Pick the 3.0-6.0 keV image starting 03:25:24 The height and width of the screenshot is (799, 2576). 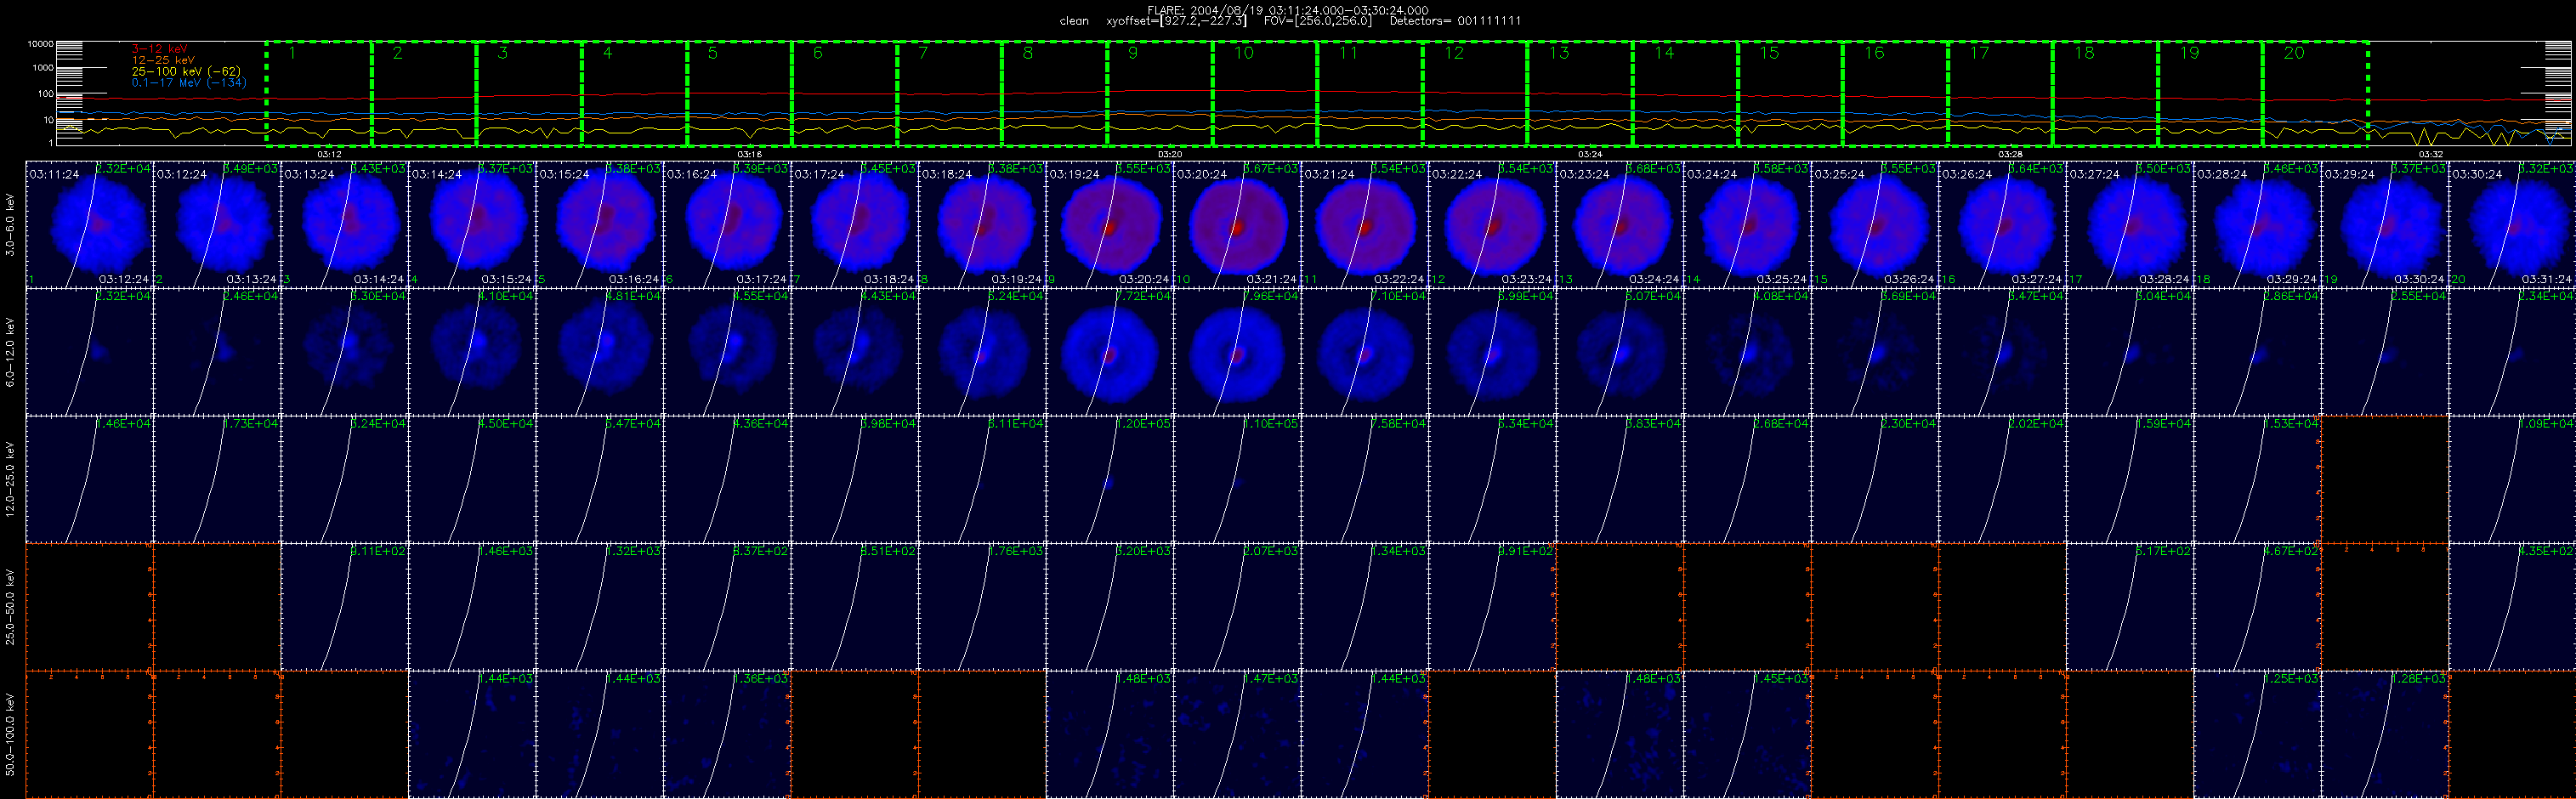point(1875,224)
